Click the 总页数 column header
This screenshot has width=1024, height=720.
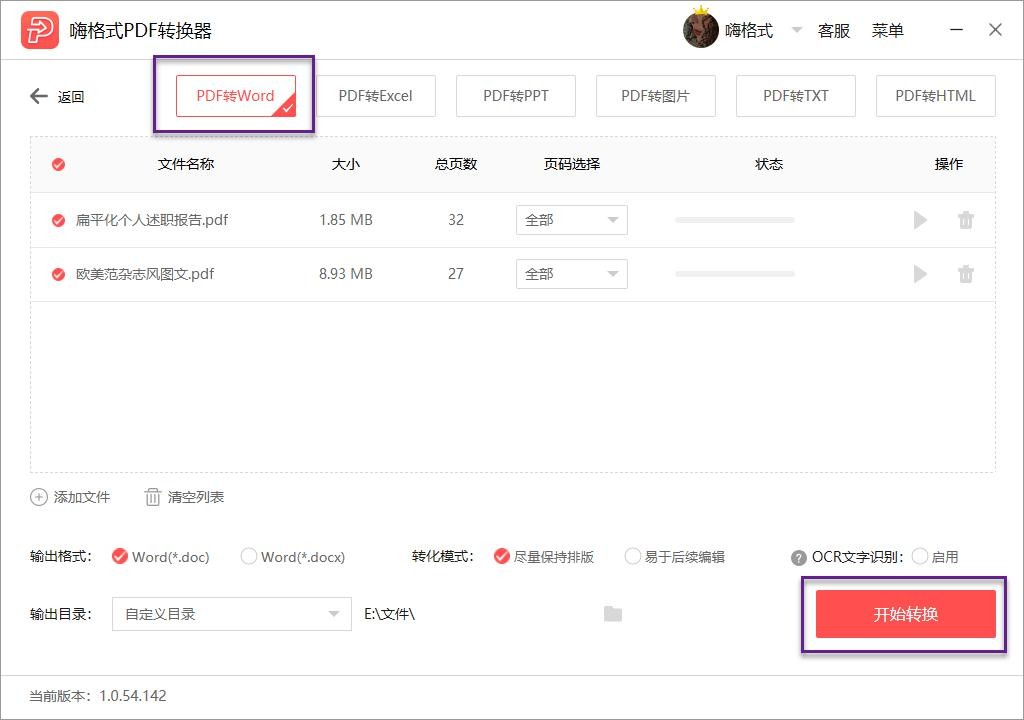(x=456, y=164)
